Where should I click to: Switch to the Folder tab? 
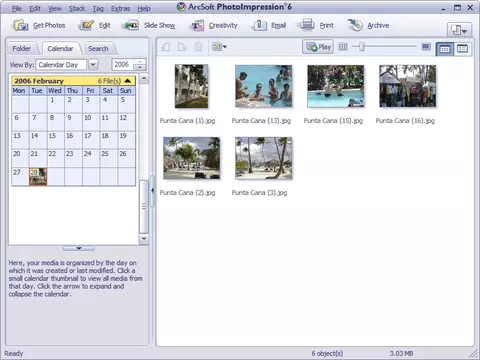[22, 49]
